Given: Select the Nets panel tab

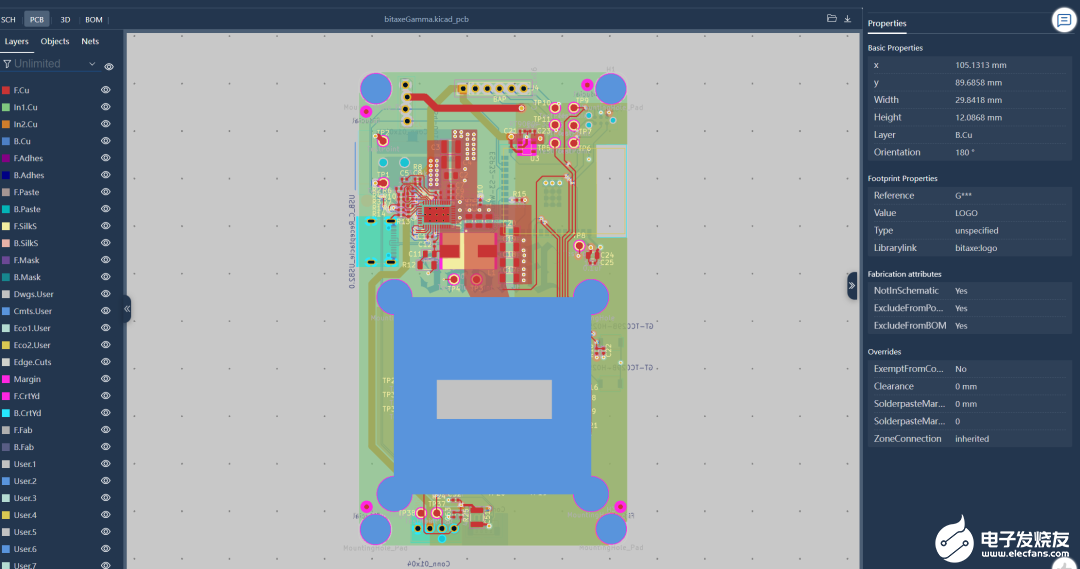Looking at the screenshot, I should [x=90, y=41].
